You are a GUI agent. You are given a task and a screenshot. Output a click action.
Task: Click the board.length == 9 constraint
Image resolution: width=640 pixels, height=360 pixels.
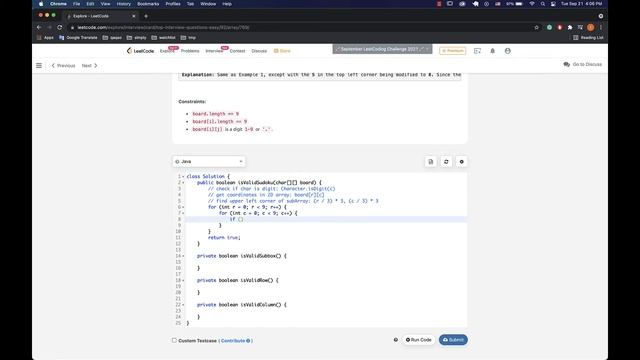pyautogui.click(x=216, y=114)
